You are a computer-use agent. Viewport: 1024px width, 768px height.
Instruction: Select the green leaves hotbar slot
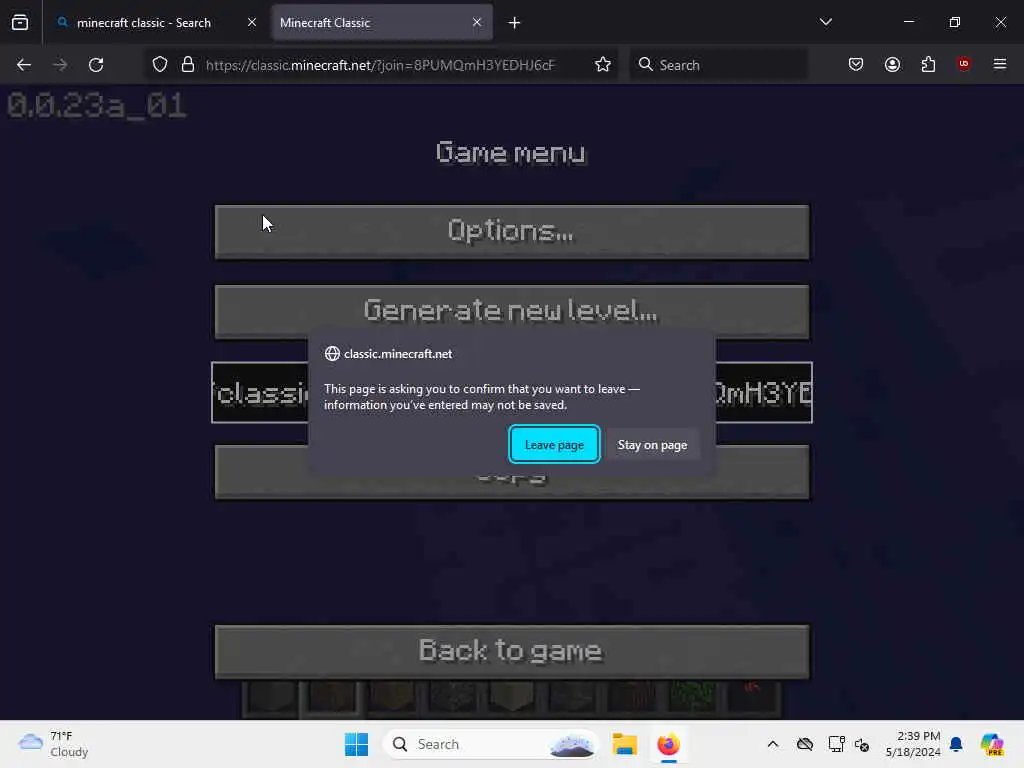692,697
